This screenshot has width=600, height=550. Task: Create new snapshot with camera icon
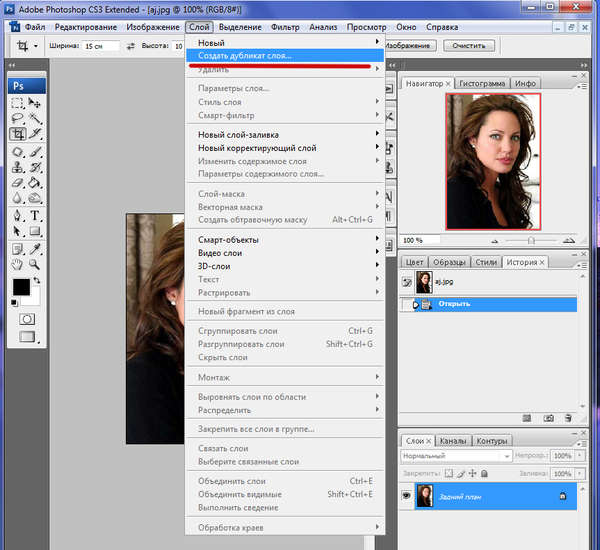tap(546, 418)
